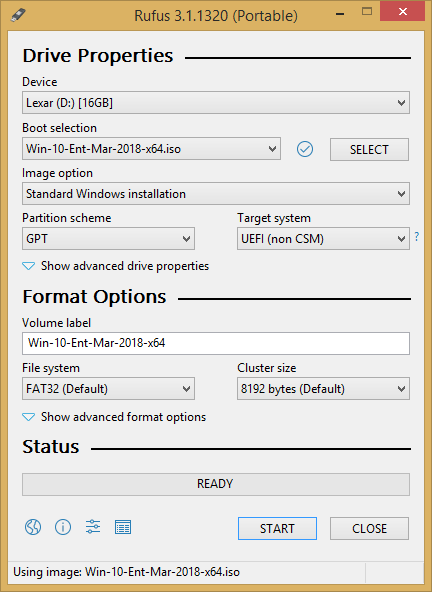
Task: Click the Boot selection label
Action: 59,128
